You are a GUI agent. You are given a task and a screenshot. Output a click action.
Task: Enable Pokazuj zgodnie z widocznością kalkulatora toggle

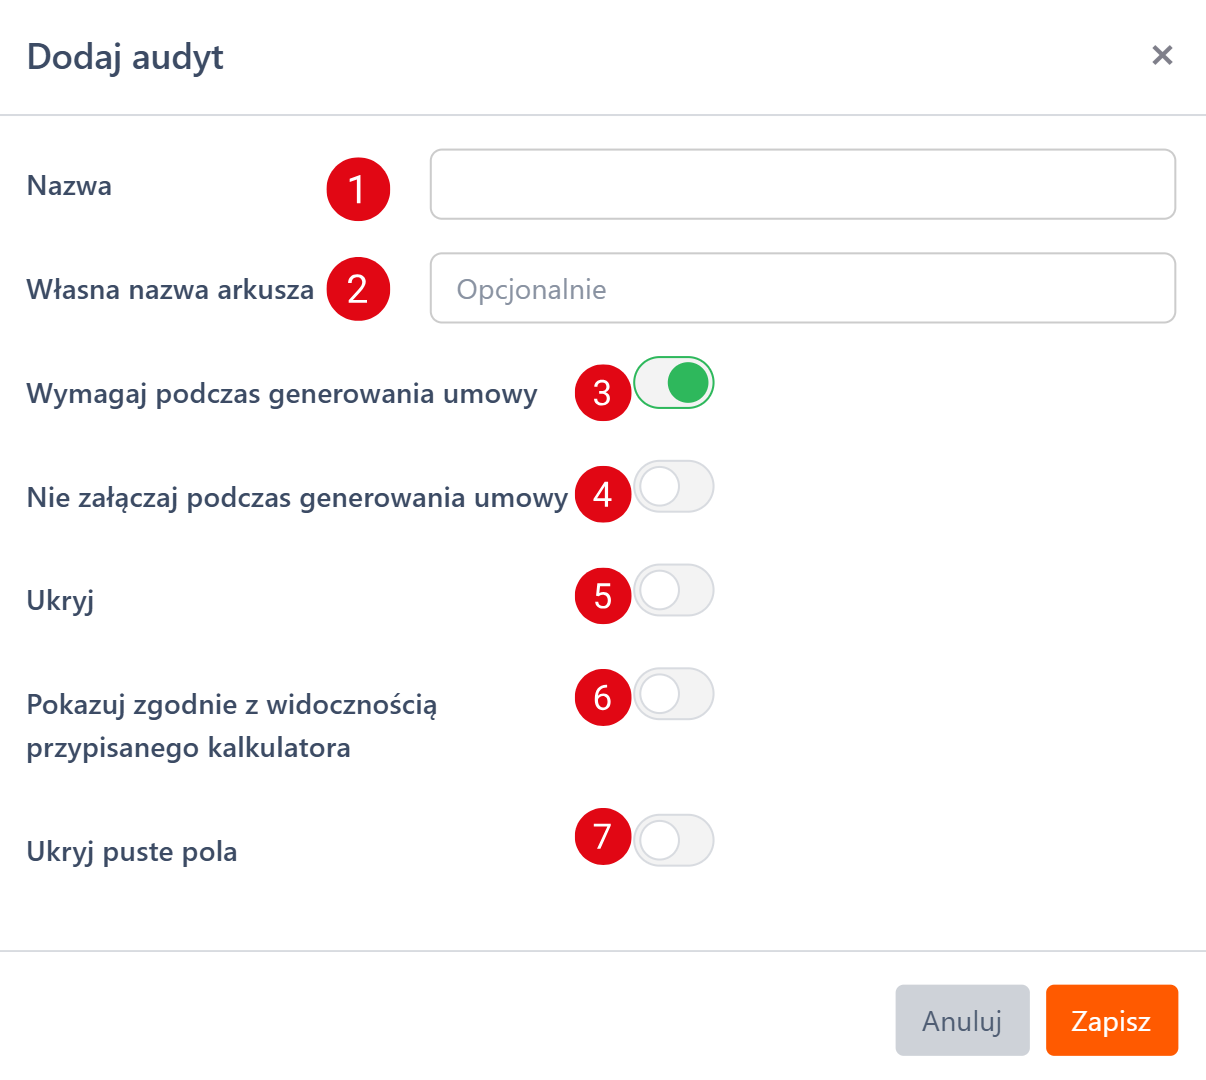[674, 694]
